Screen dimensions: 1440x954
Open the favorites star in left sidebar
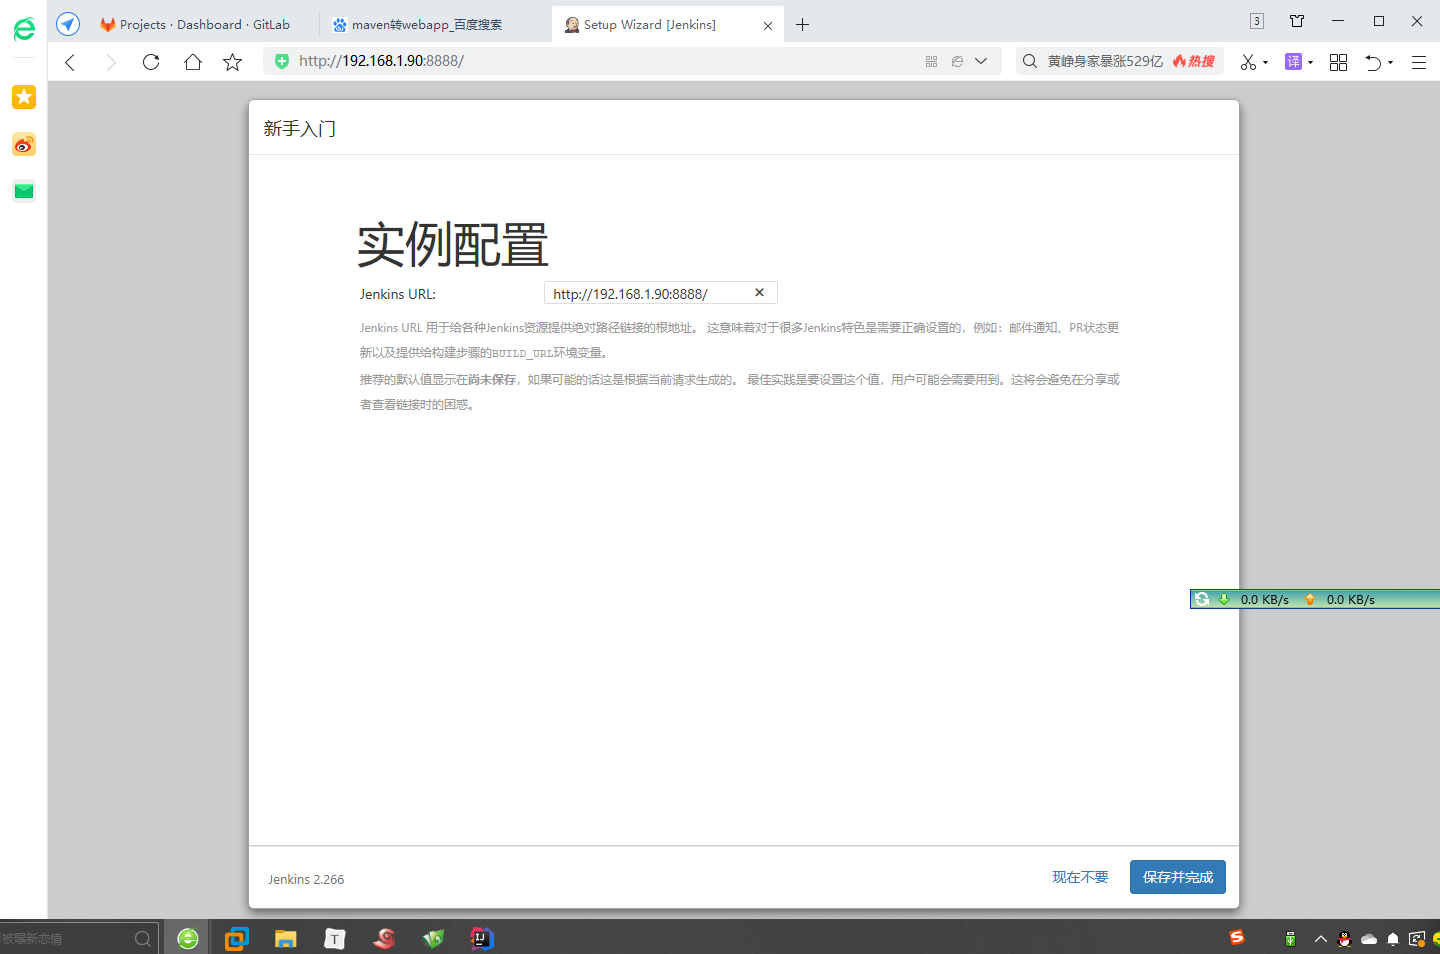pyautogui.click(x=24, y=97)
